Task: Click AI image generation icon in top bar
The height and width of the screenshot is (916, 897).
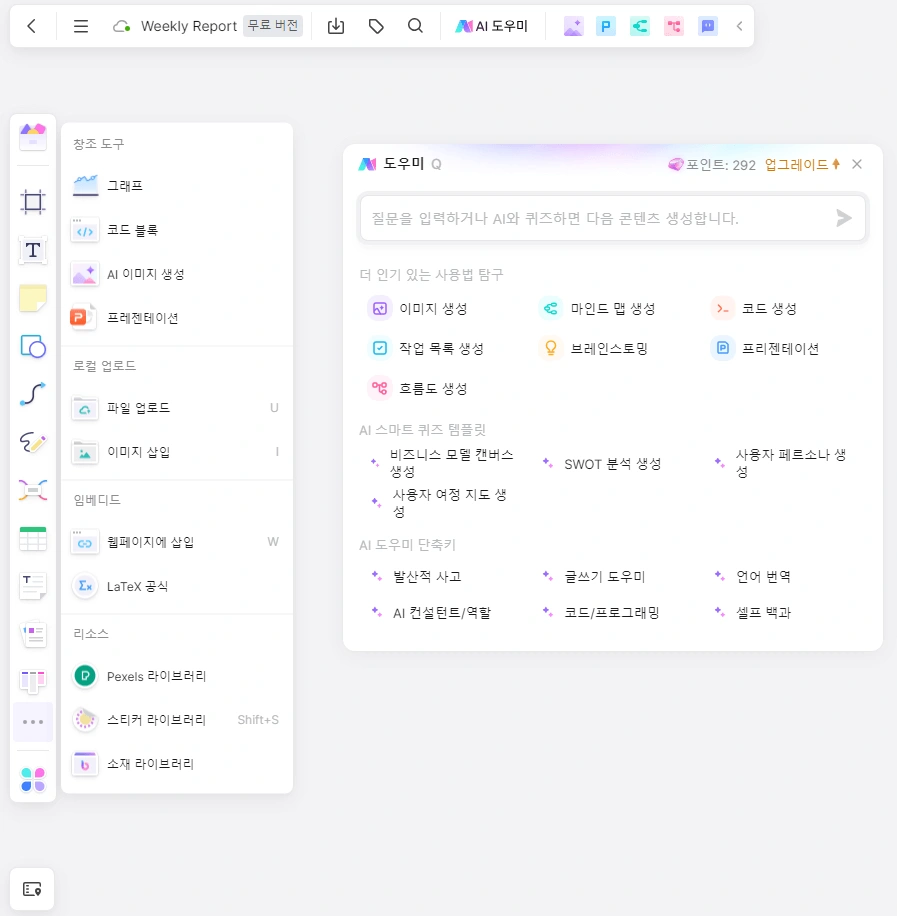Action: pos(573,26)
